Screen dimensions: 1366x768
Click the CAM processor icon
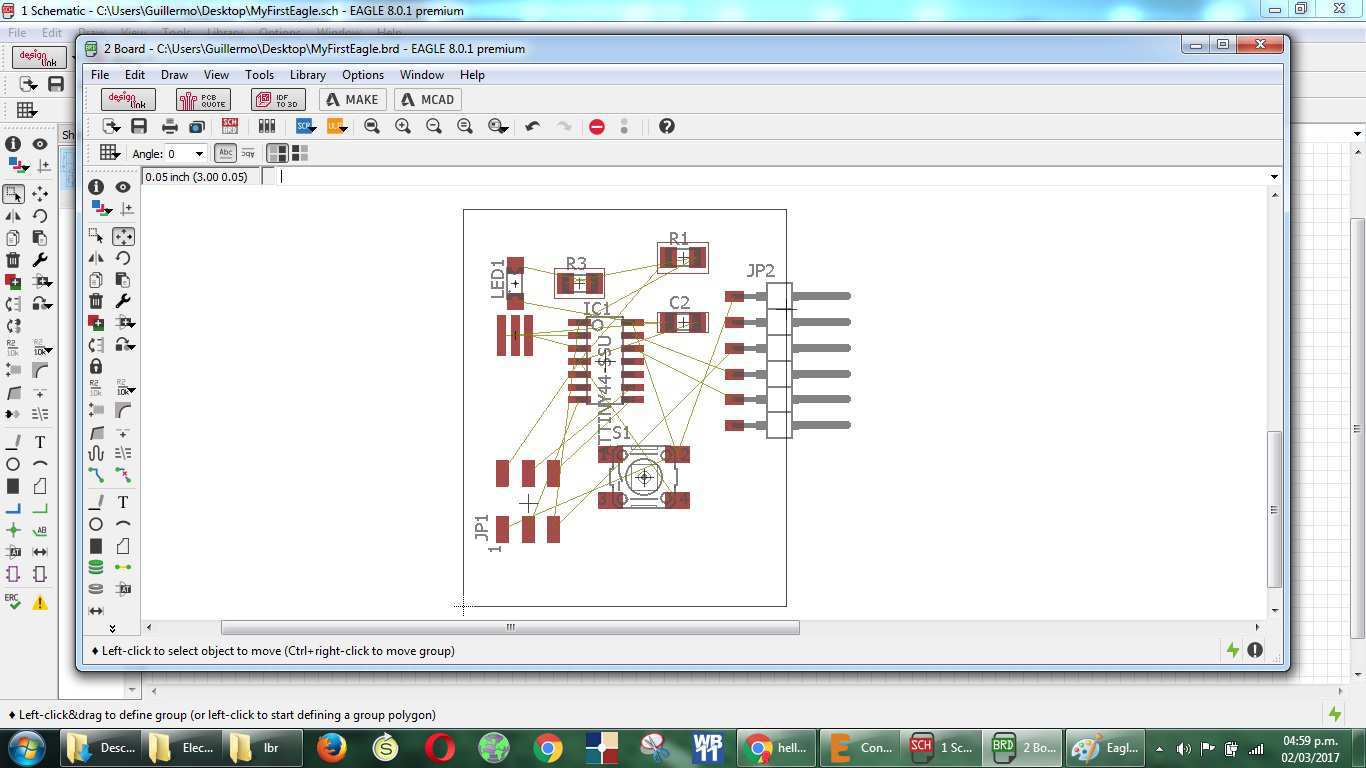click(197, 126)
